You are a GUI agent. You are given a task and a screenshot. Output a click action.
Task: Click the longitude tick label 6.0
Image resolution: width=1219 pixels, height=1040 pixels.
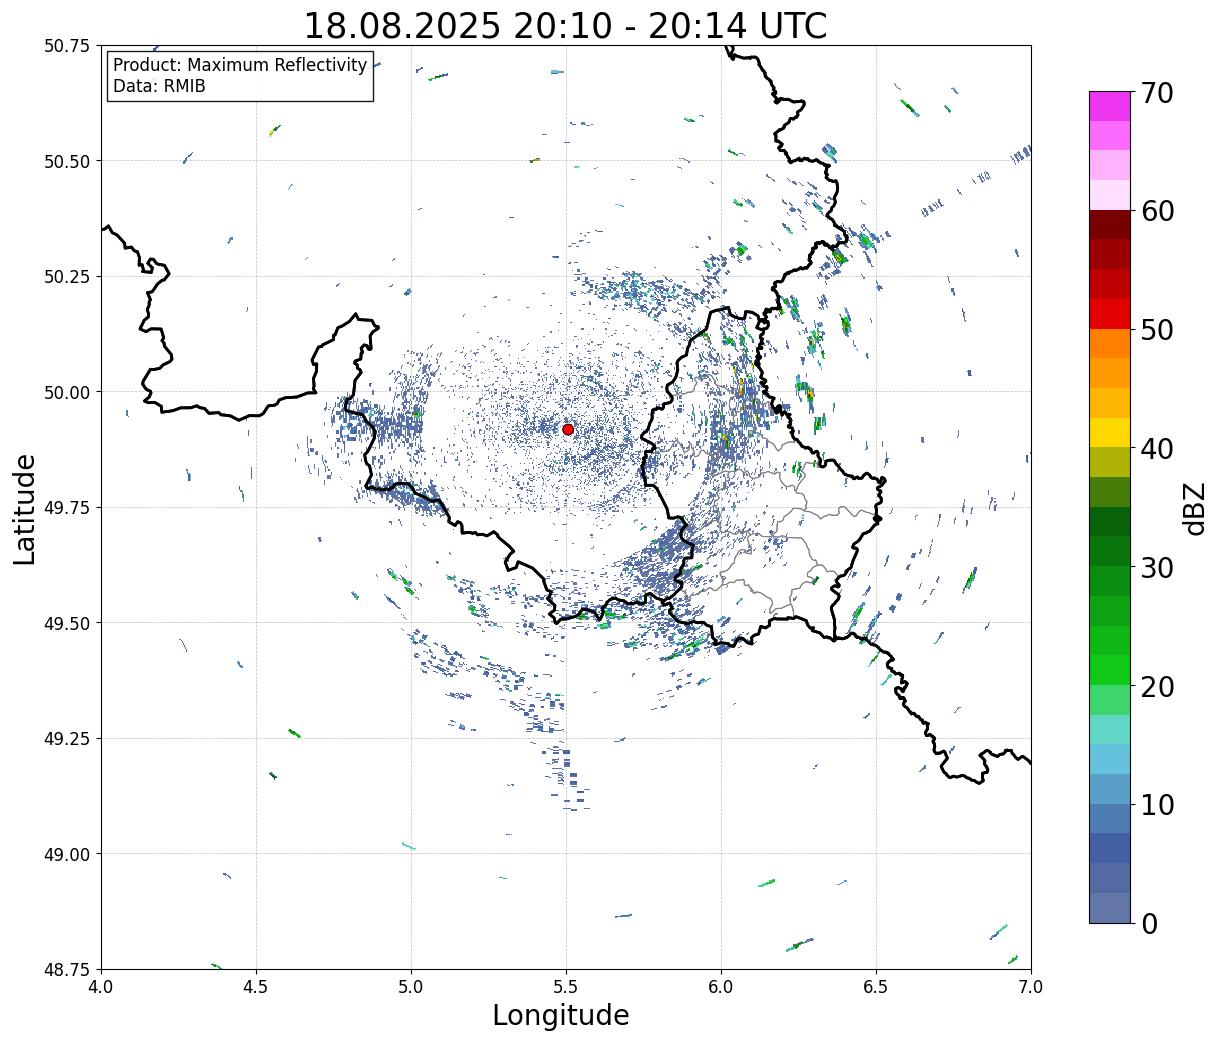[x=721, y=987]
